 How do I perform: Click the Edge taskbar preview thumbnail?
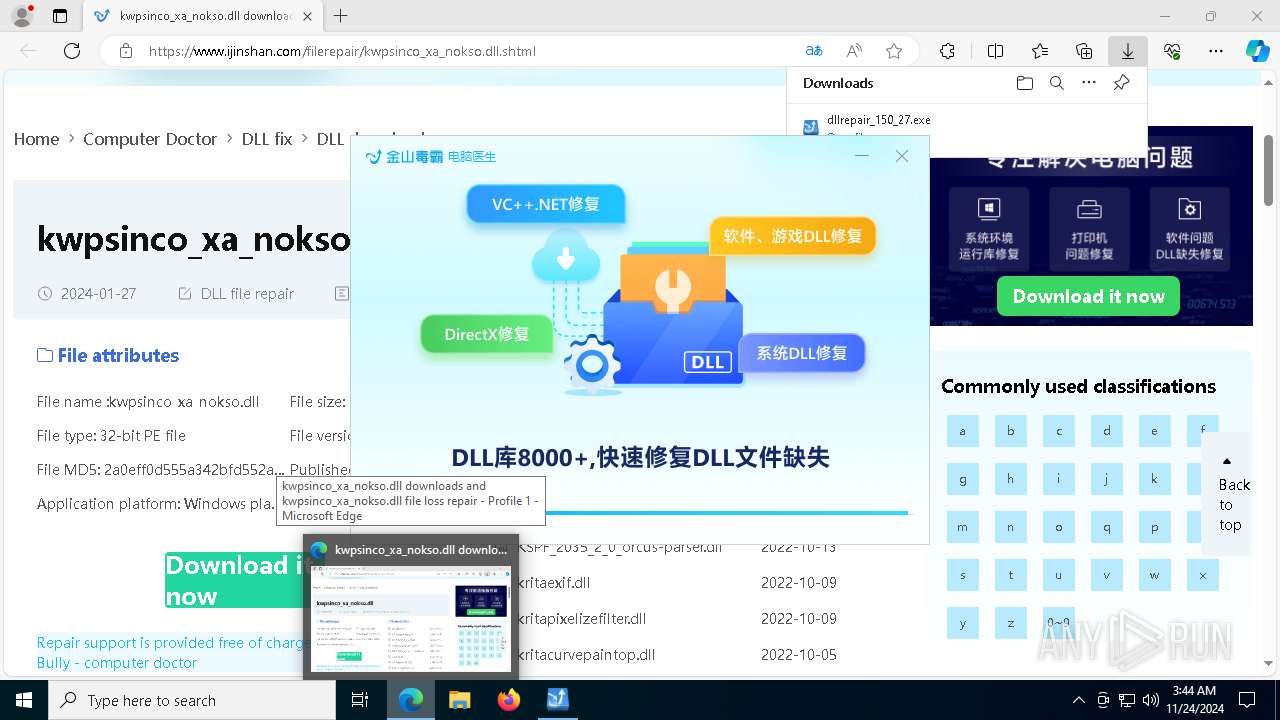(x=411, y=617)
